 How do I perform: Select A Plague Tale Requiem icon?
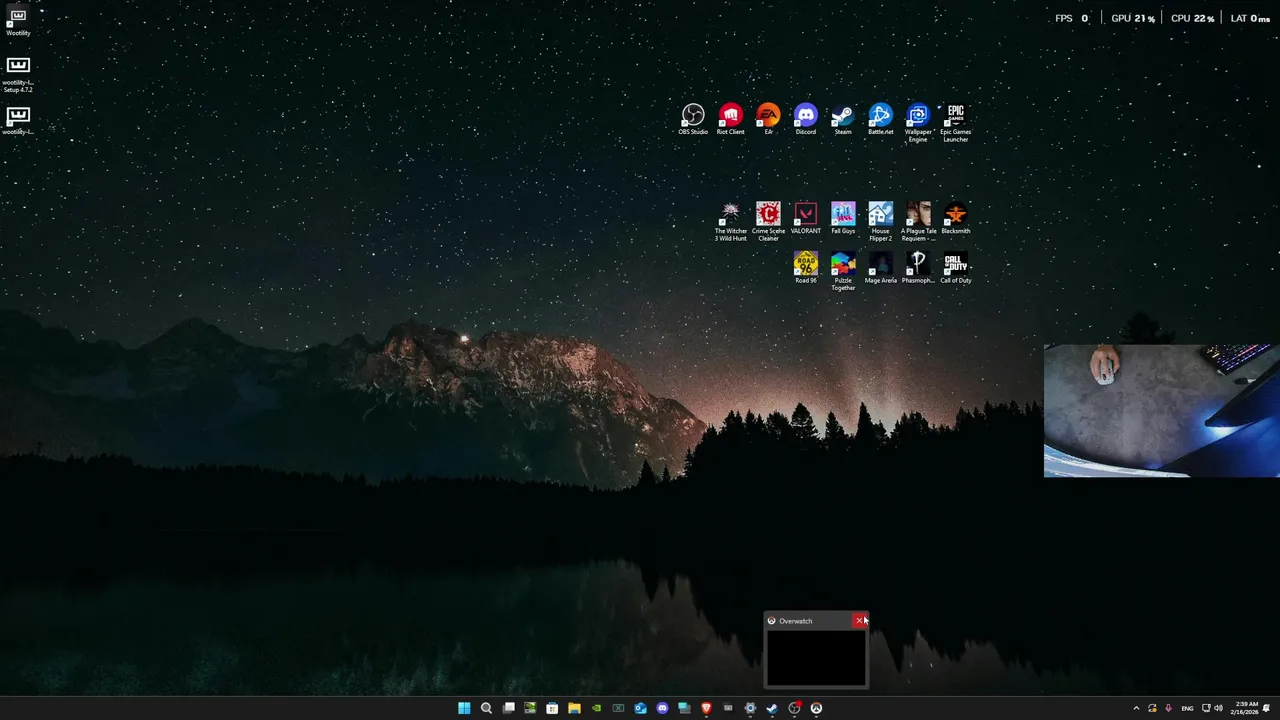click(x=918, y=222)
